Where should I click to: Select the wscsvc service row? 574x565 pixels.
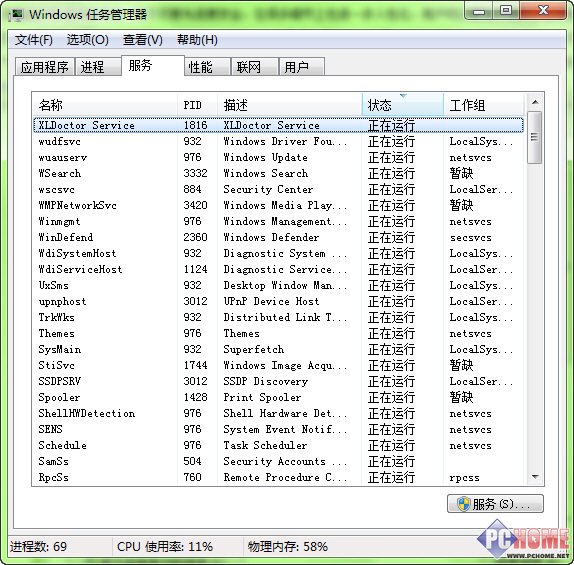pos(278,189)
